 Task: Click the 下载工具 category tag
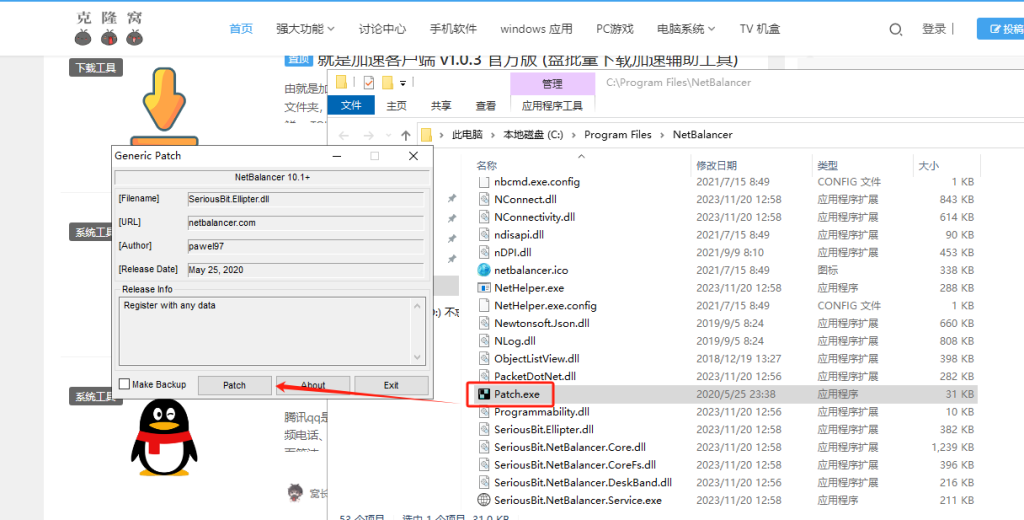96,67
